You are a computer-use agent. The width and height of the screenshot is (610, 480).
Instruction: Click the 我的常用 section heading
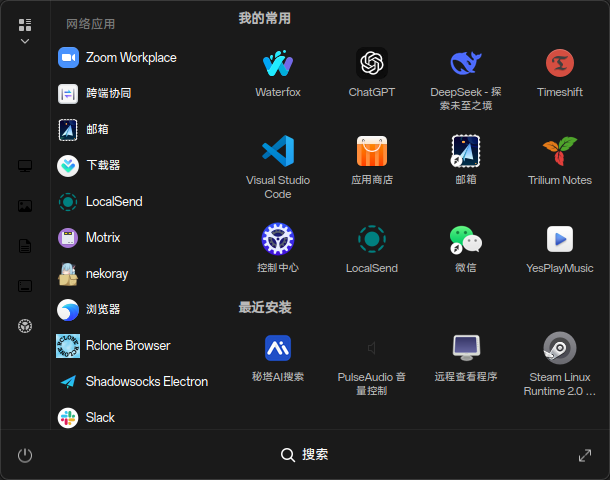[x=265, y=18]
